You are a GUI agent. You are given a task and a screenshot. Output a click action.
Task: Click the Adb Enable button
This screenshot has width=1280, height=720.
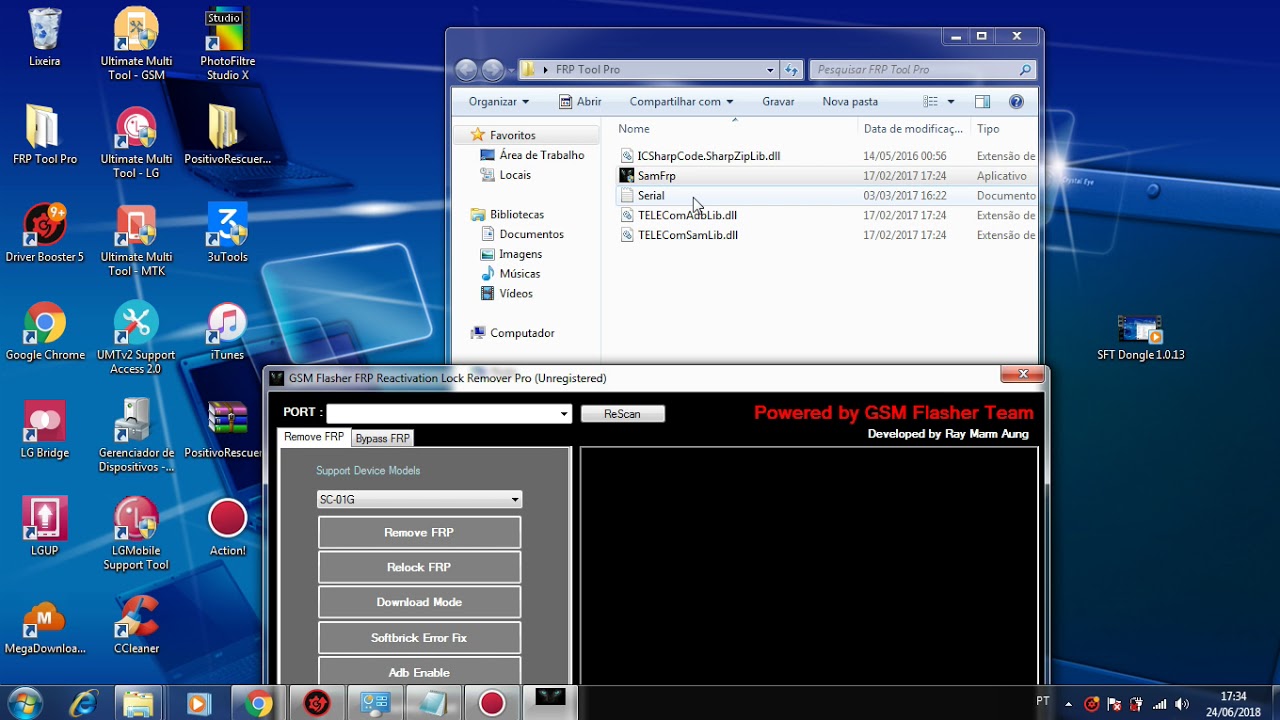pyautogui.click(x=419, y=672)
